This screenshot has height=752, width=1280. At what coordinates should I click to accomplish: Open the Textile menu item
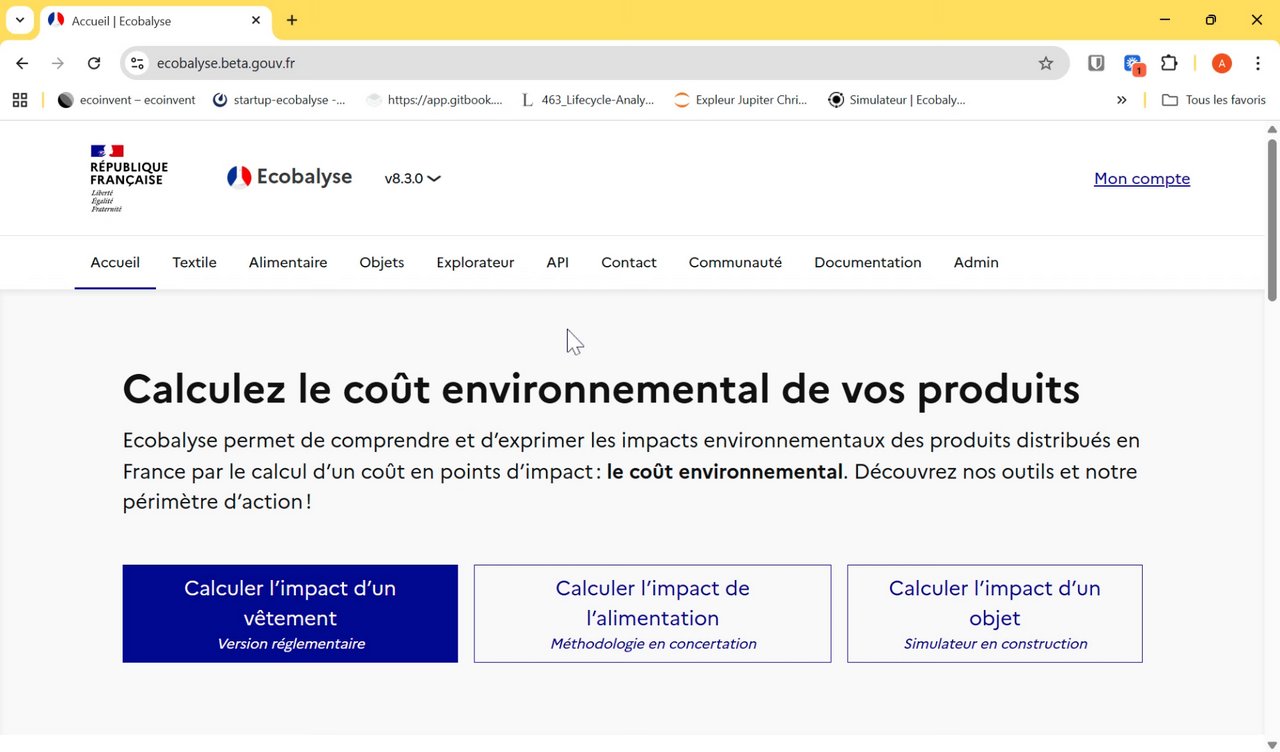pos(194,262)
